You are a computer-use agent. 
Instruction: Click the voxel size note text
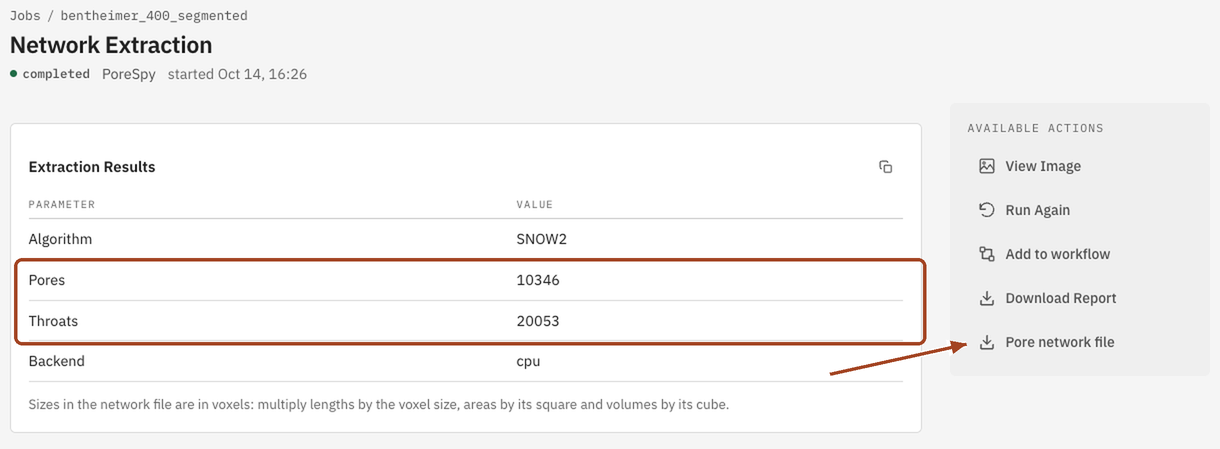tap(379, 405)
